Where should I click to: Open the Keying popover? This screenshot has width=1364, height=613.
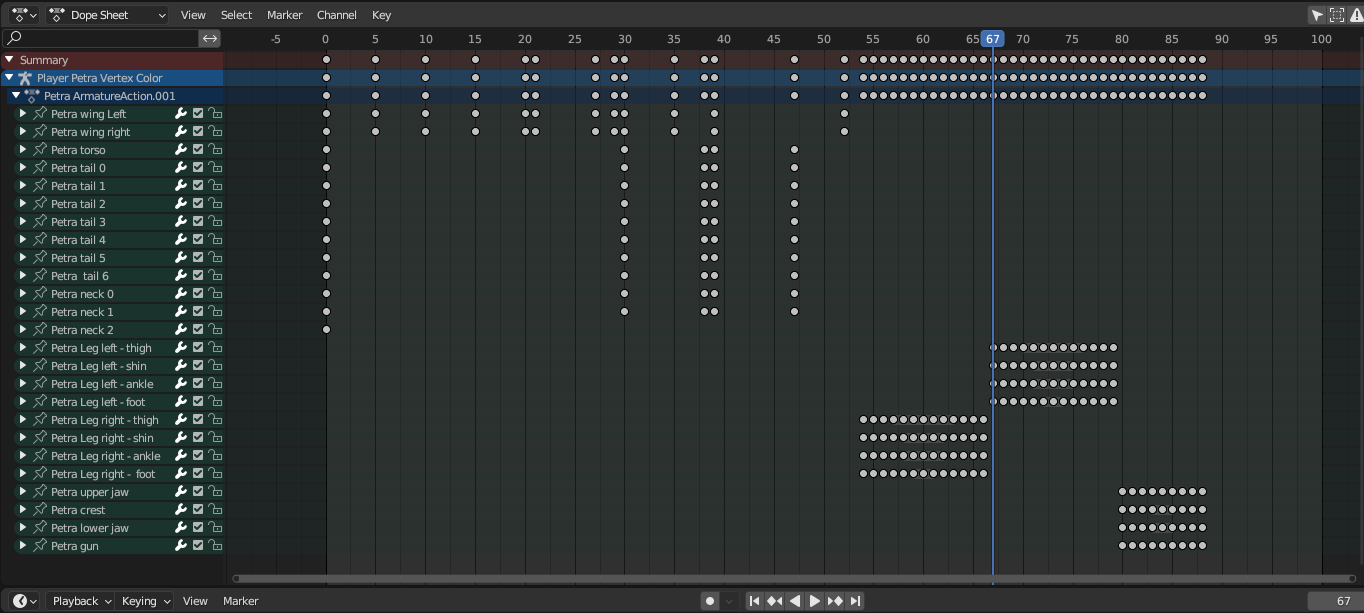(x=146, y=601)
